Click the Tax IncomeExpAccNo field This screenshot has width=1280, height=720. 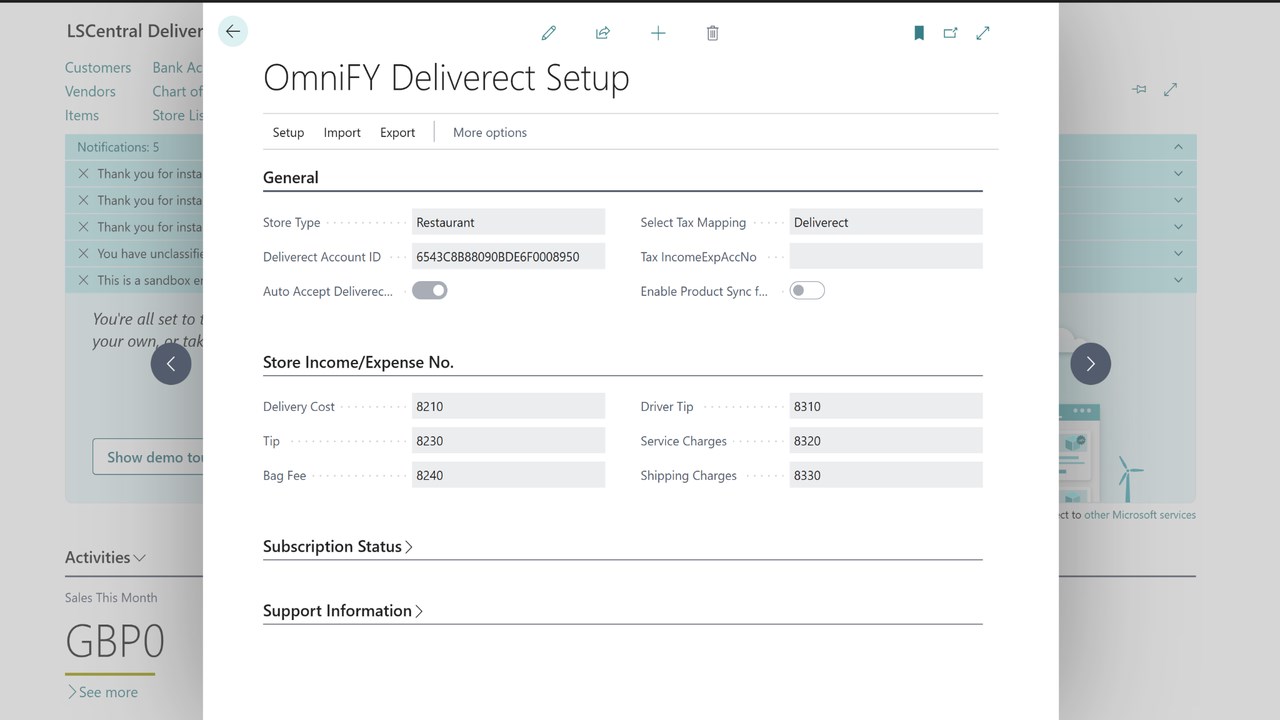click(x=886, y=256)
